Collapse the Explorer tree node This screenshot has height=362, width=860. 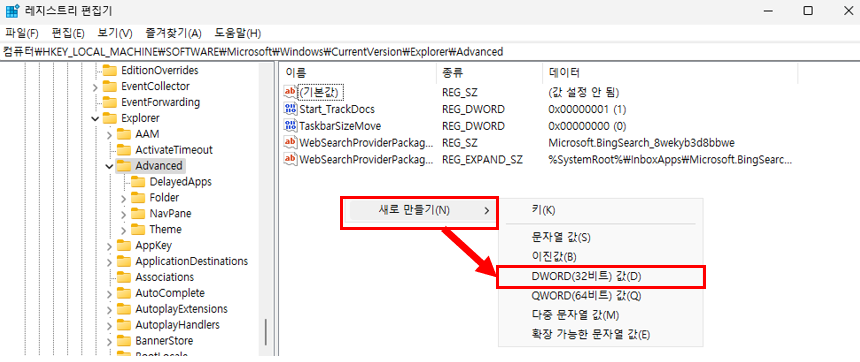tap(95, 118)
